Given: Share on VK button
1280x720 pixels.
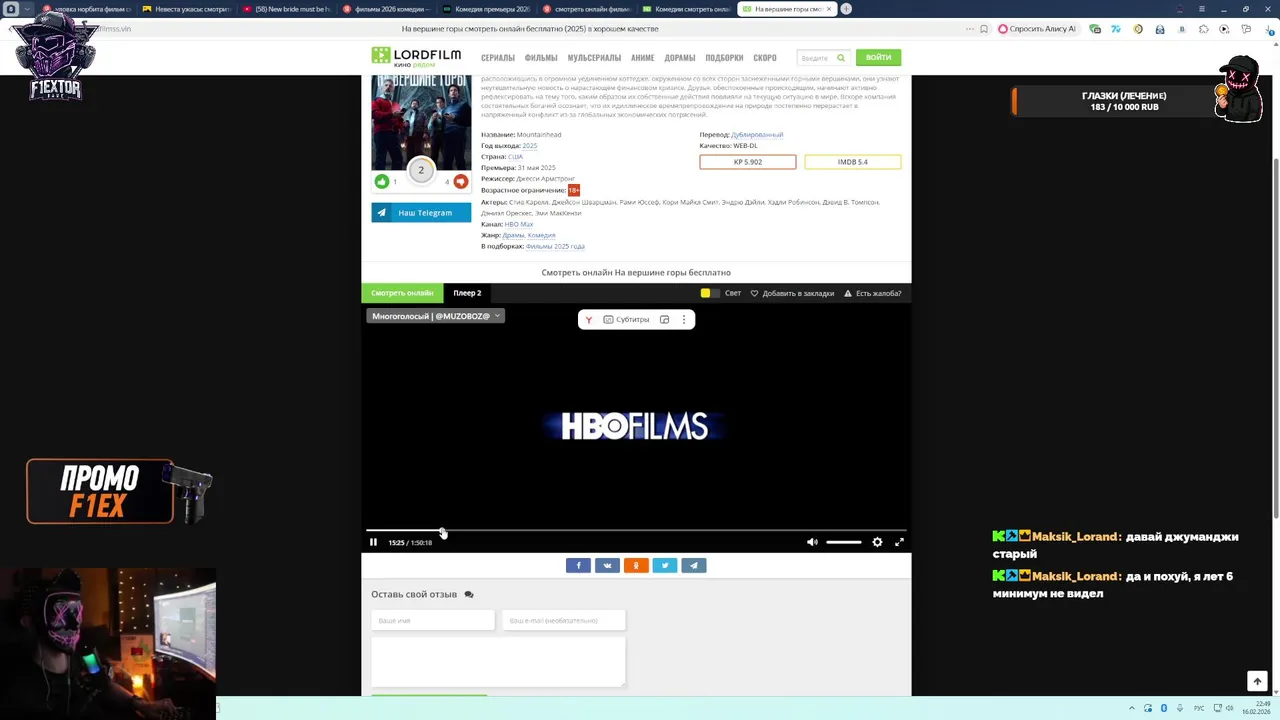Looking at the screenshot, I should [x=607, y=565].
